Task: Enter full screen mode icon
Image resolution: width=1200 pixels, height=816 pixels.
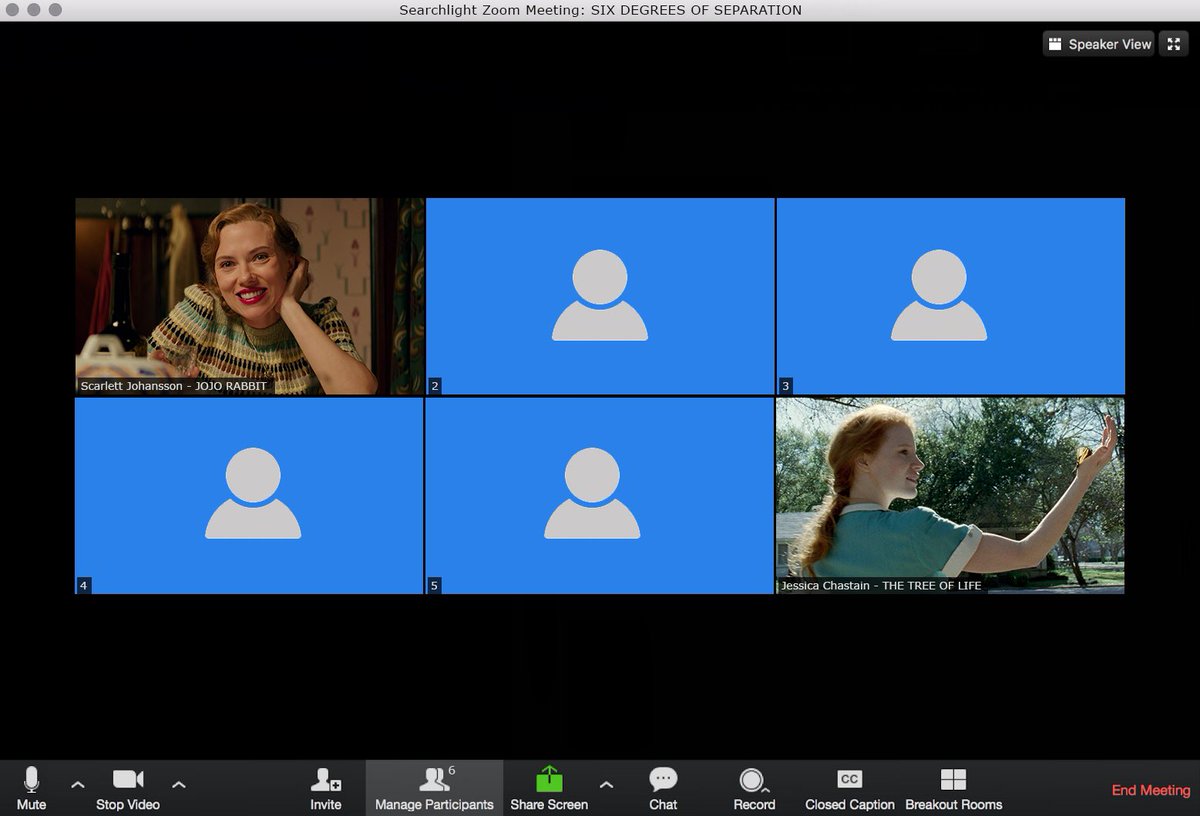Action: [x=1174, y=44]
